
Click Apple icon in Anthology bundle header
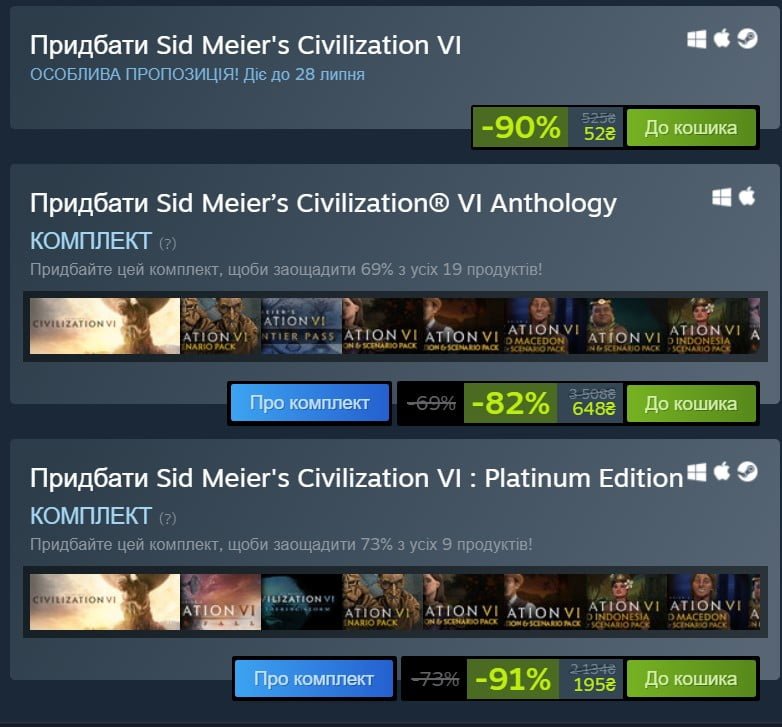(747, 196)
